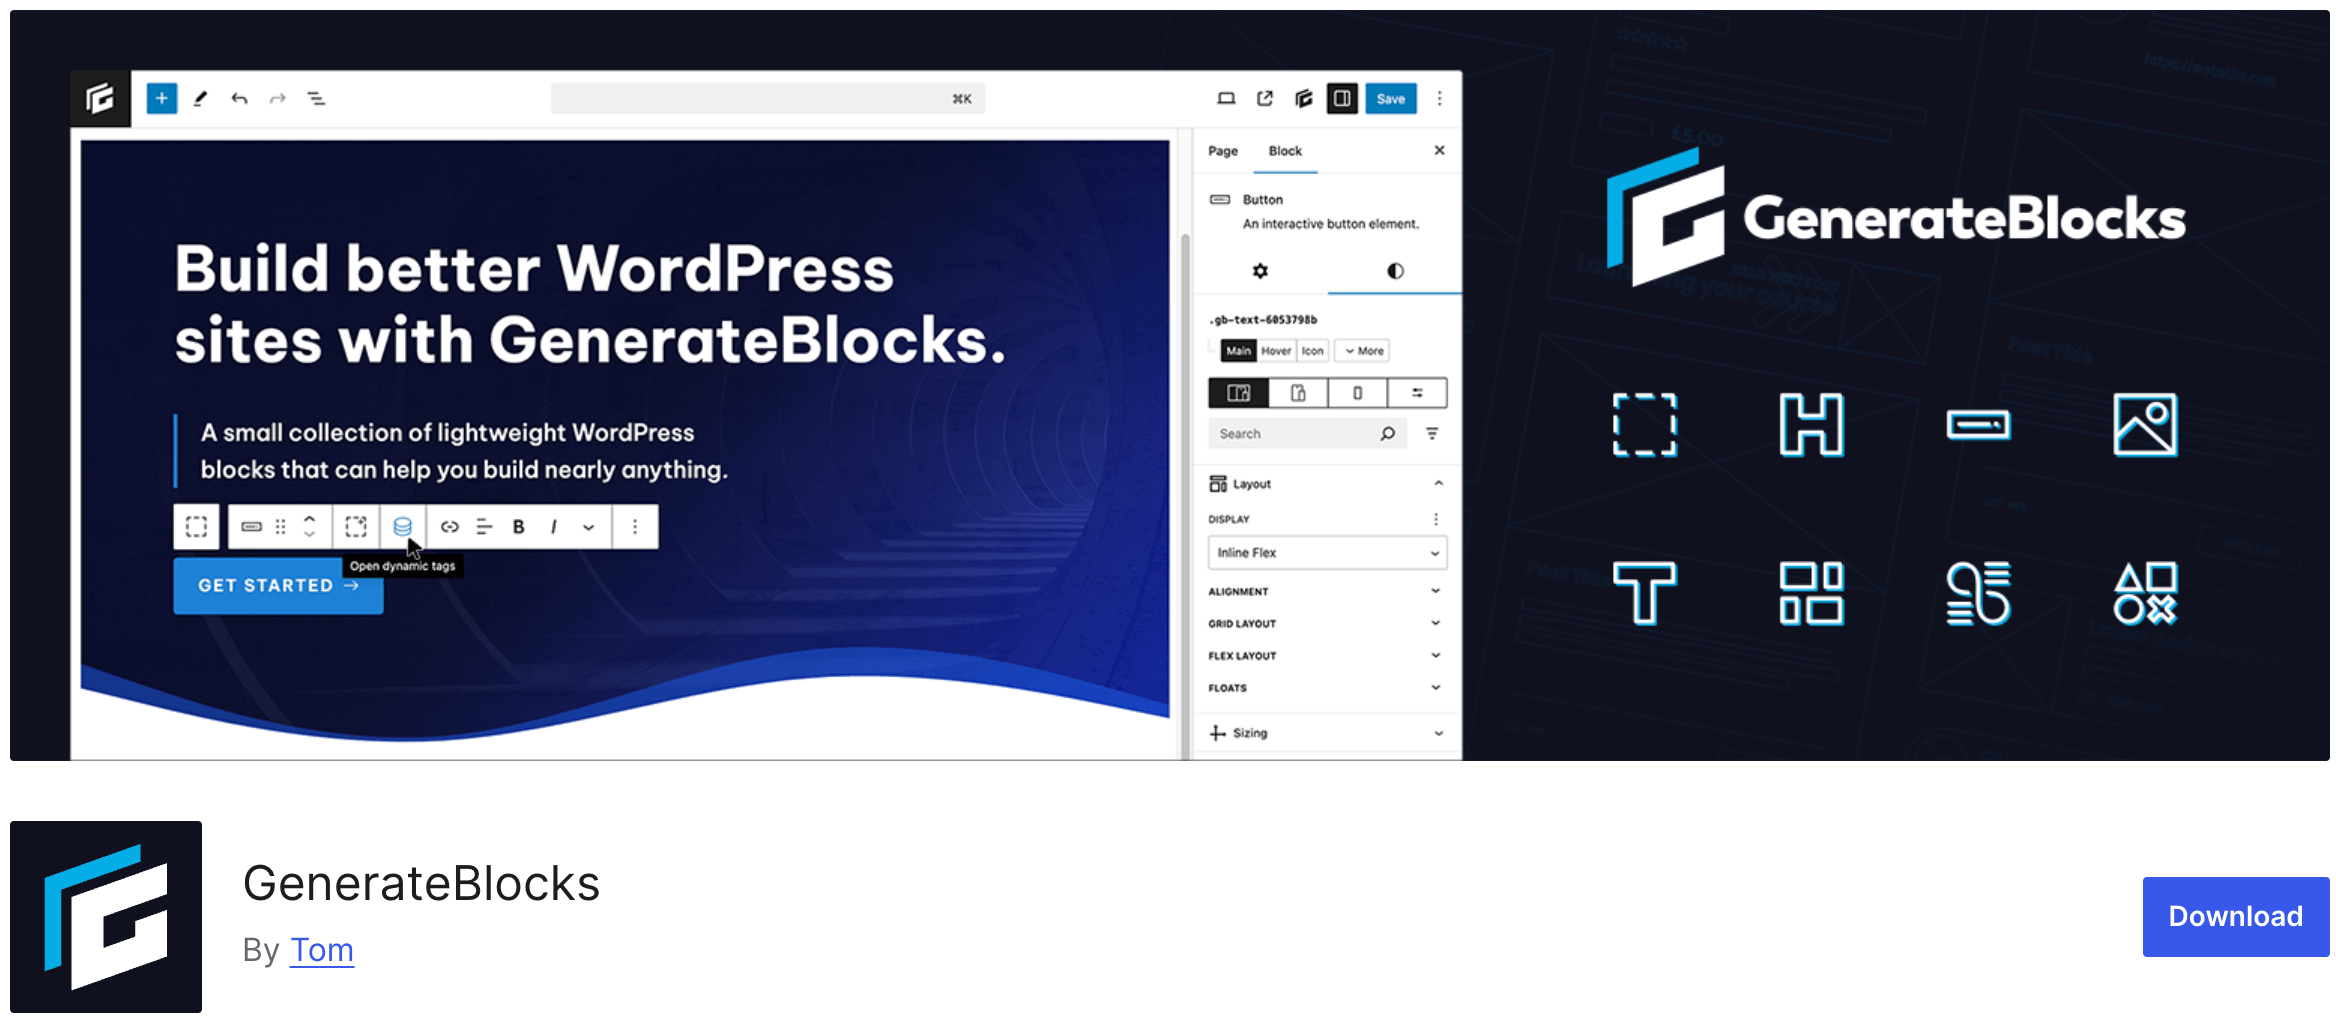The image size is (2336, 1016).
Task: Open the Tom author link
Action: [x=322, y=950]
